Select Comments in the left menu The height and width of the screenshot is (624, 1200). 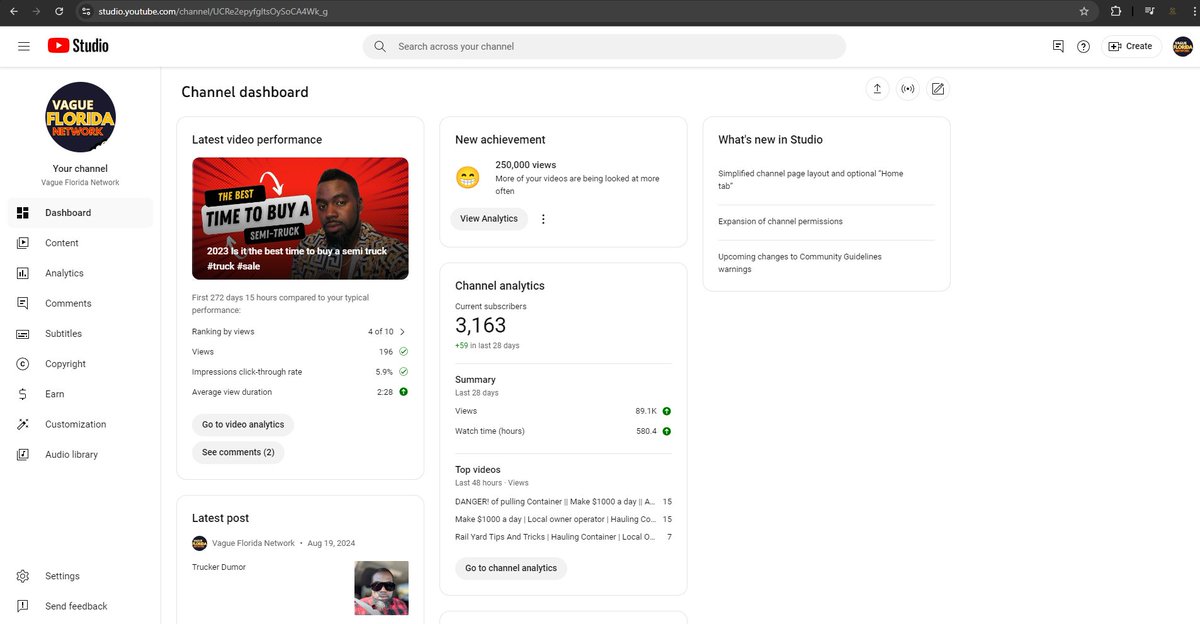[x=80, y=303]
